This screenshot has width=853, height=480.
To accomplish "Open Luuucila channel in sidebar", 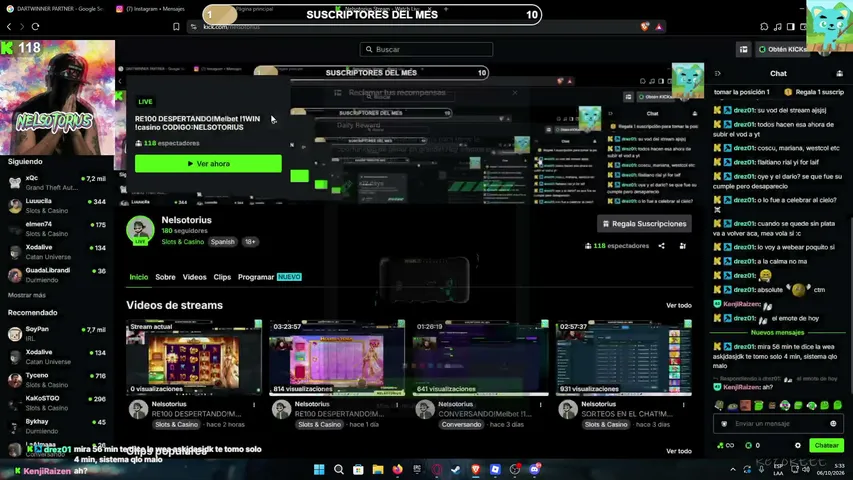I will pyautogui.click(x=57, y=206).
